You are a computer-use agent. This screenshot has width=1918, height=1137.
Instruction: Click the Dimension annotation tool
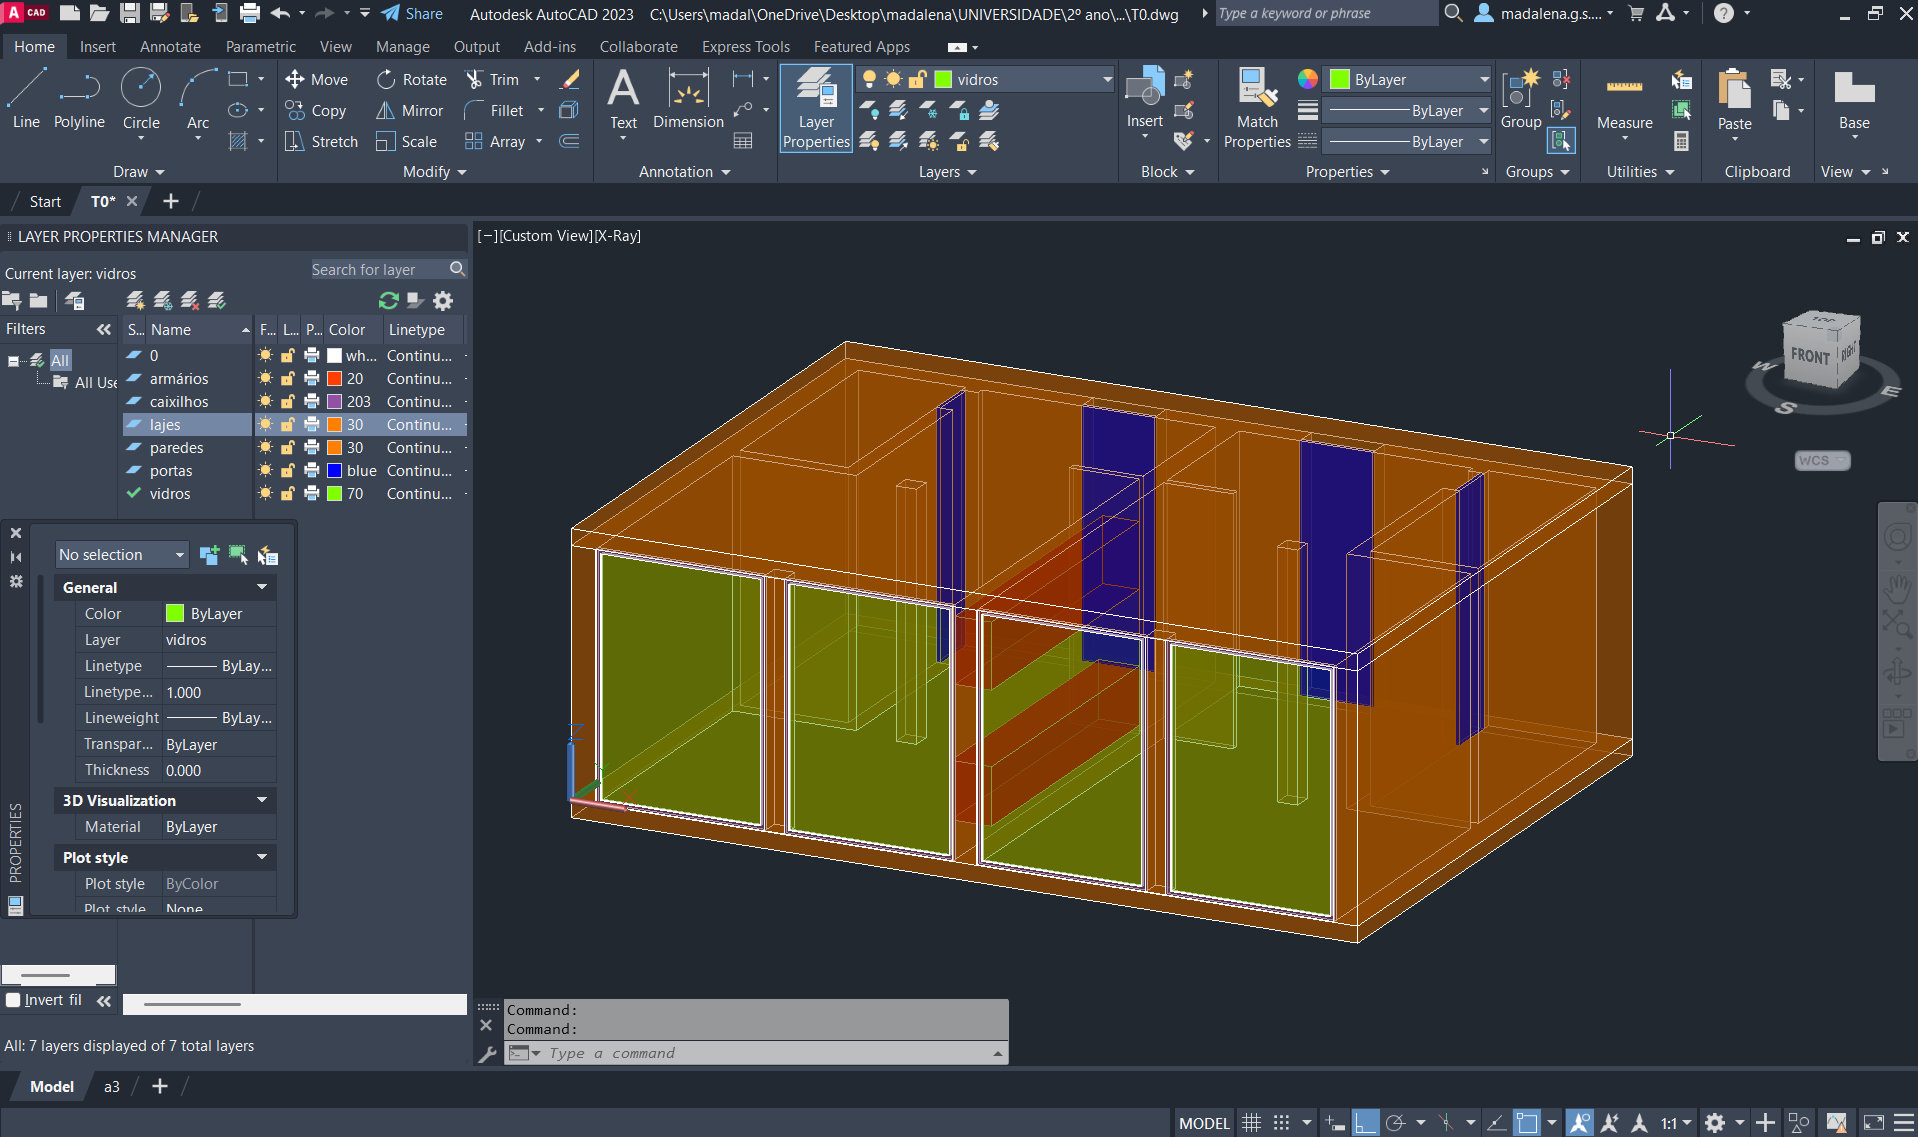(x=688, y=100)
